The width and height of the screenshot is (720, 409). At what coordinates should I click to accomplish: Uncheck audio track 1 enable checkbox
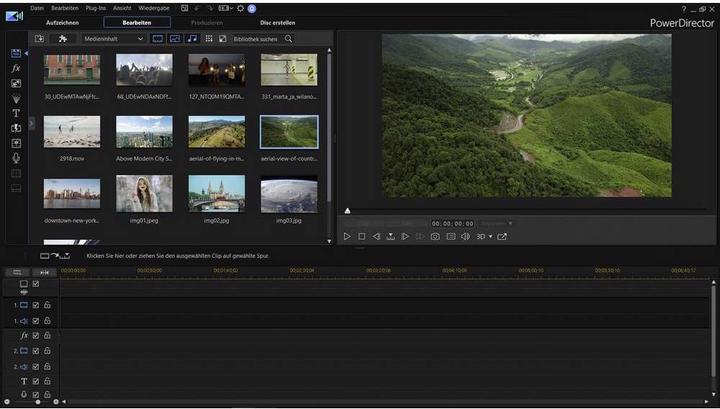[36, 321]
